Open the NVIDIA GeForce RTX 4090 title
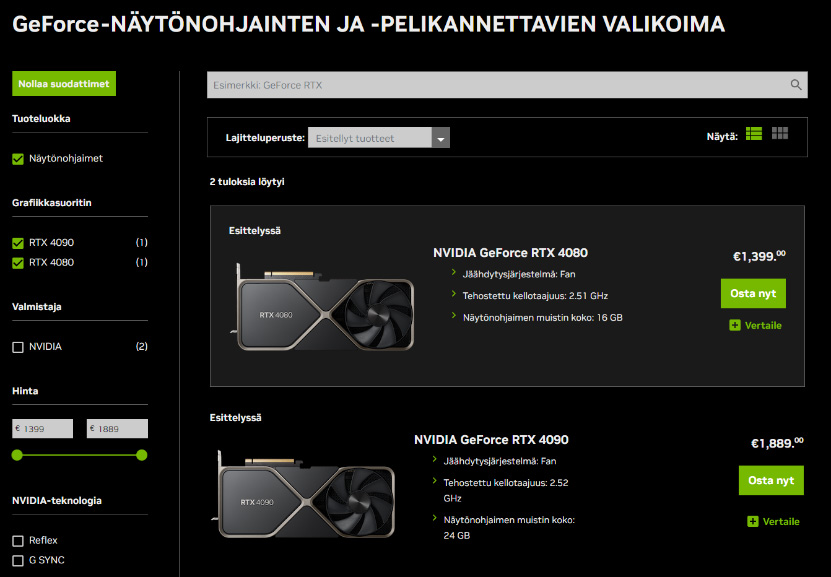This screenshot has width=831, height=577. coord(491,440)
